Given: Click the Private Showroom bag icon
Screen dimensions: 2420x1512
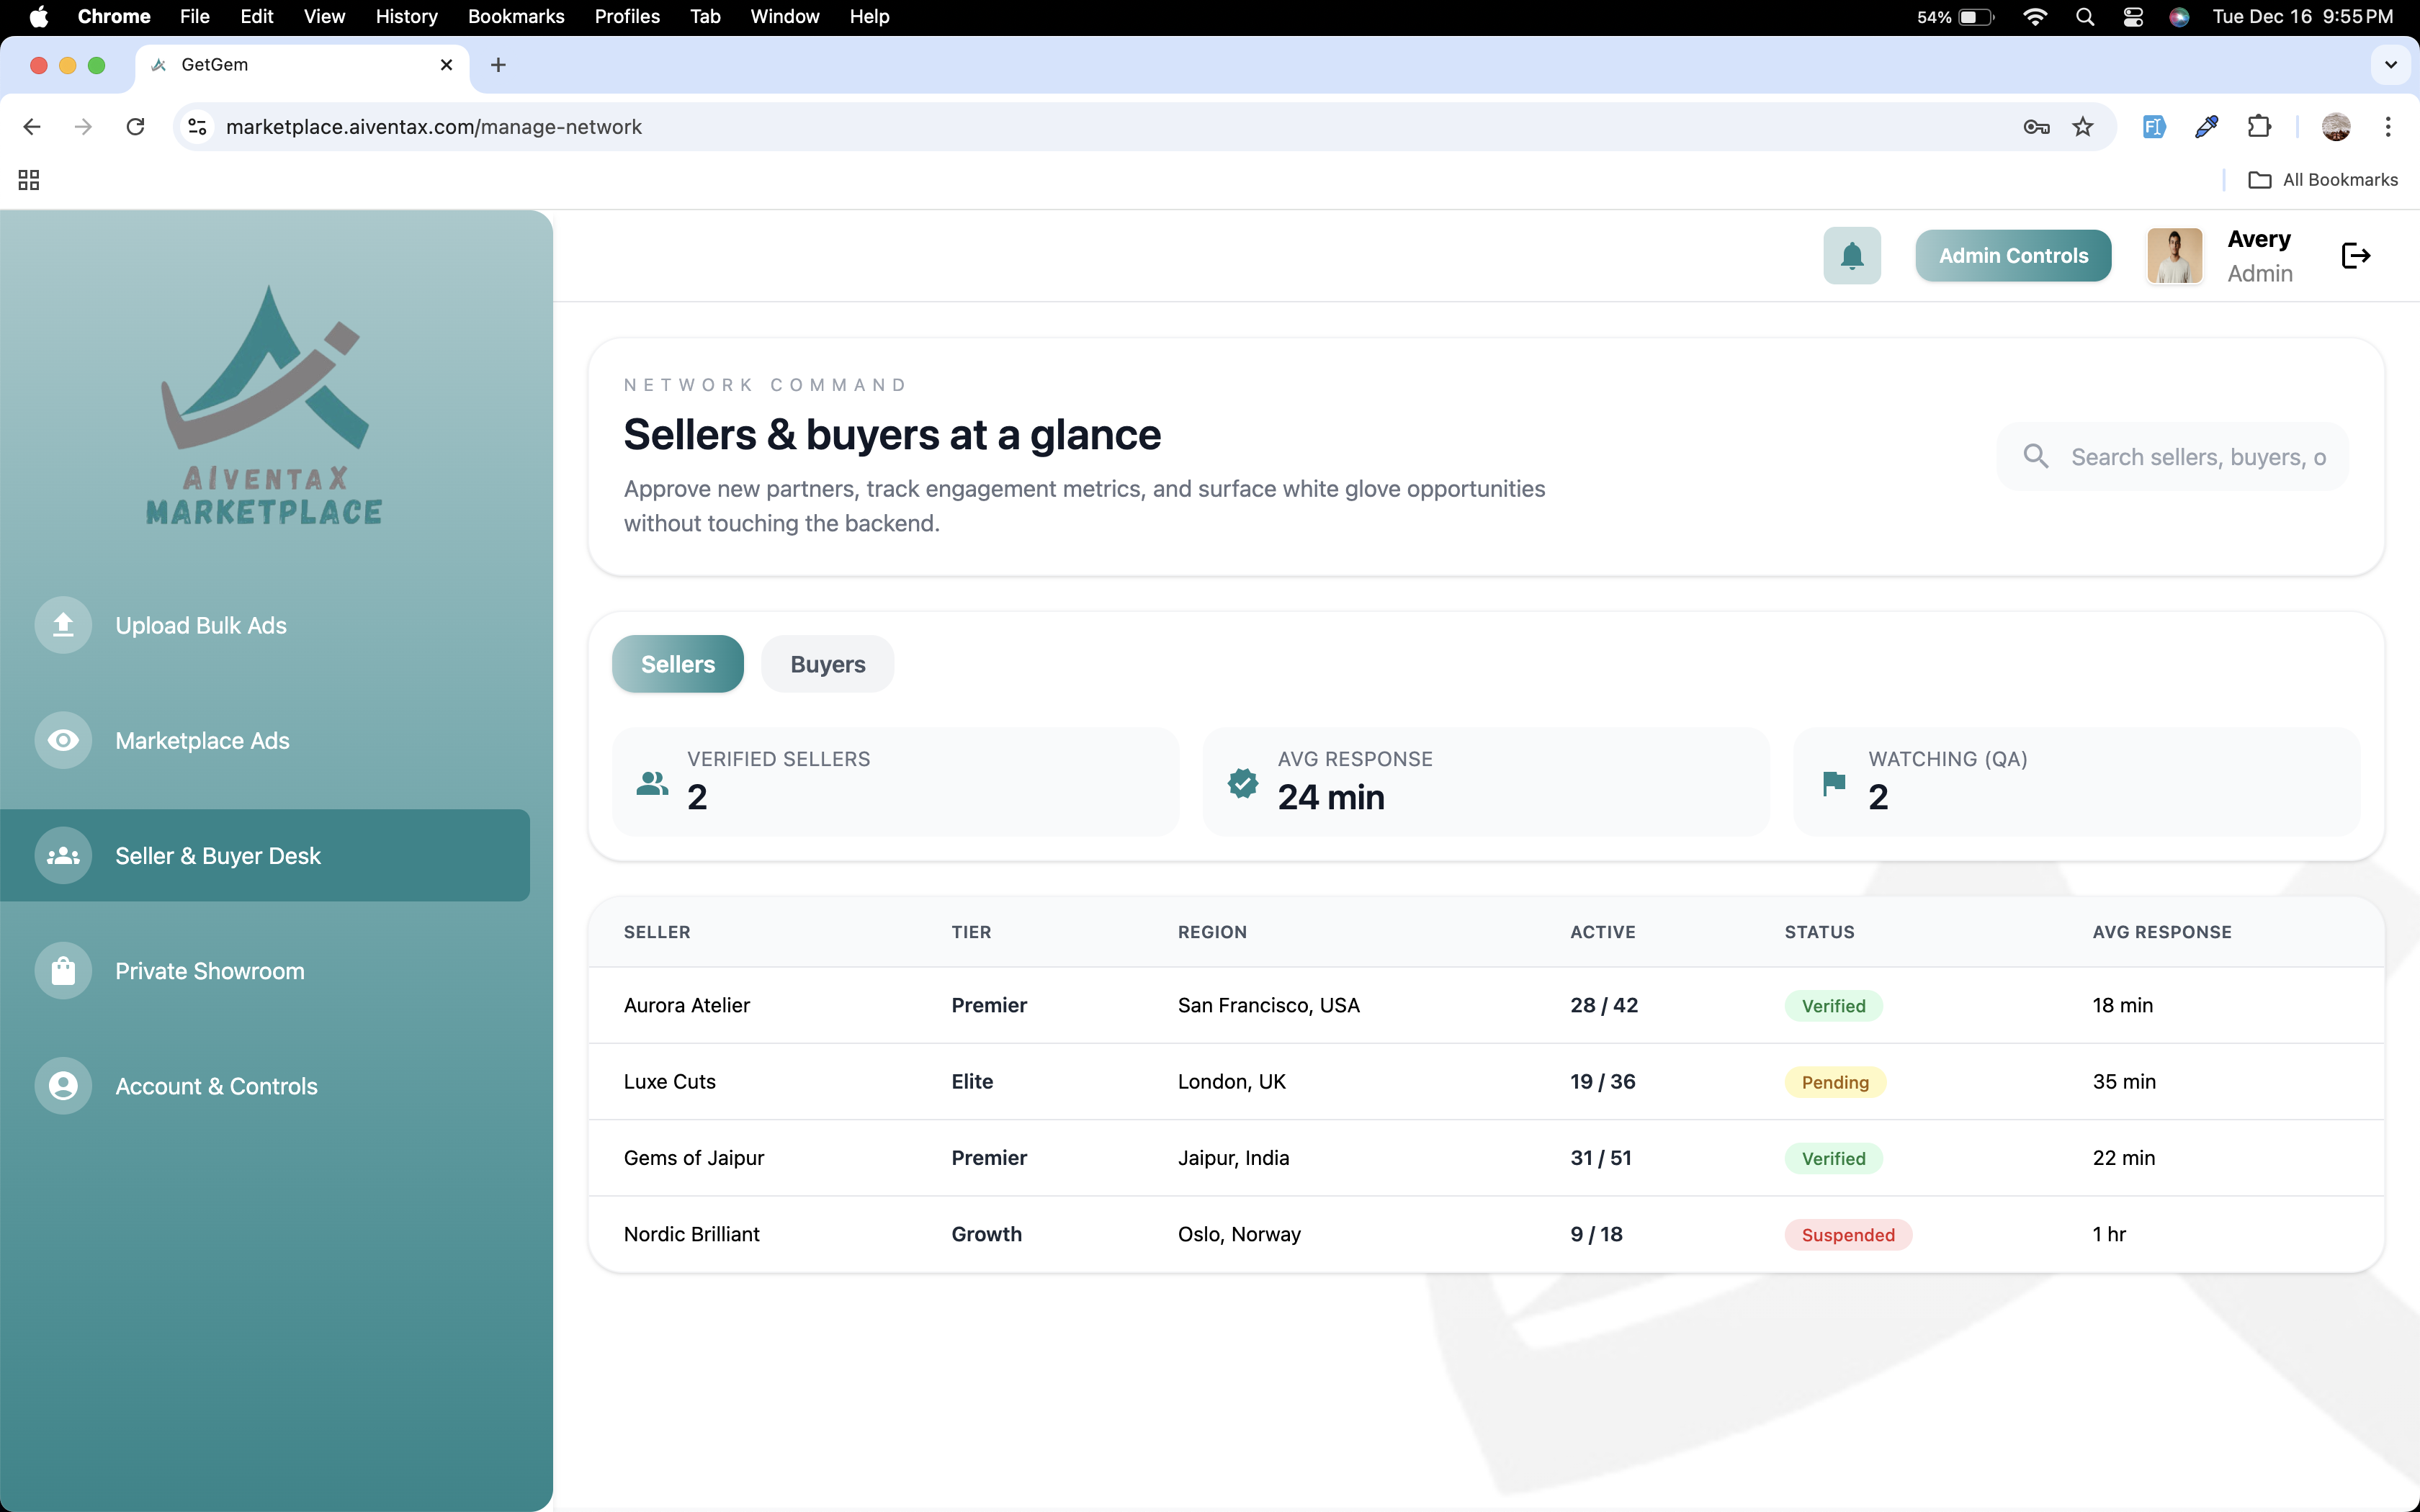Looking at the screenshot, I should pos(62,971).
